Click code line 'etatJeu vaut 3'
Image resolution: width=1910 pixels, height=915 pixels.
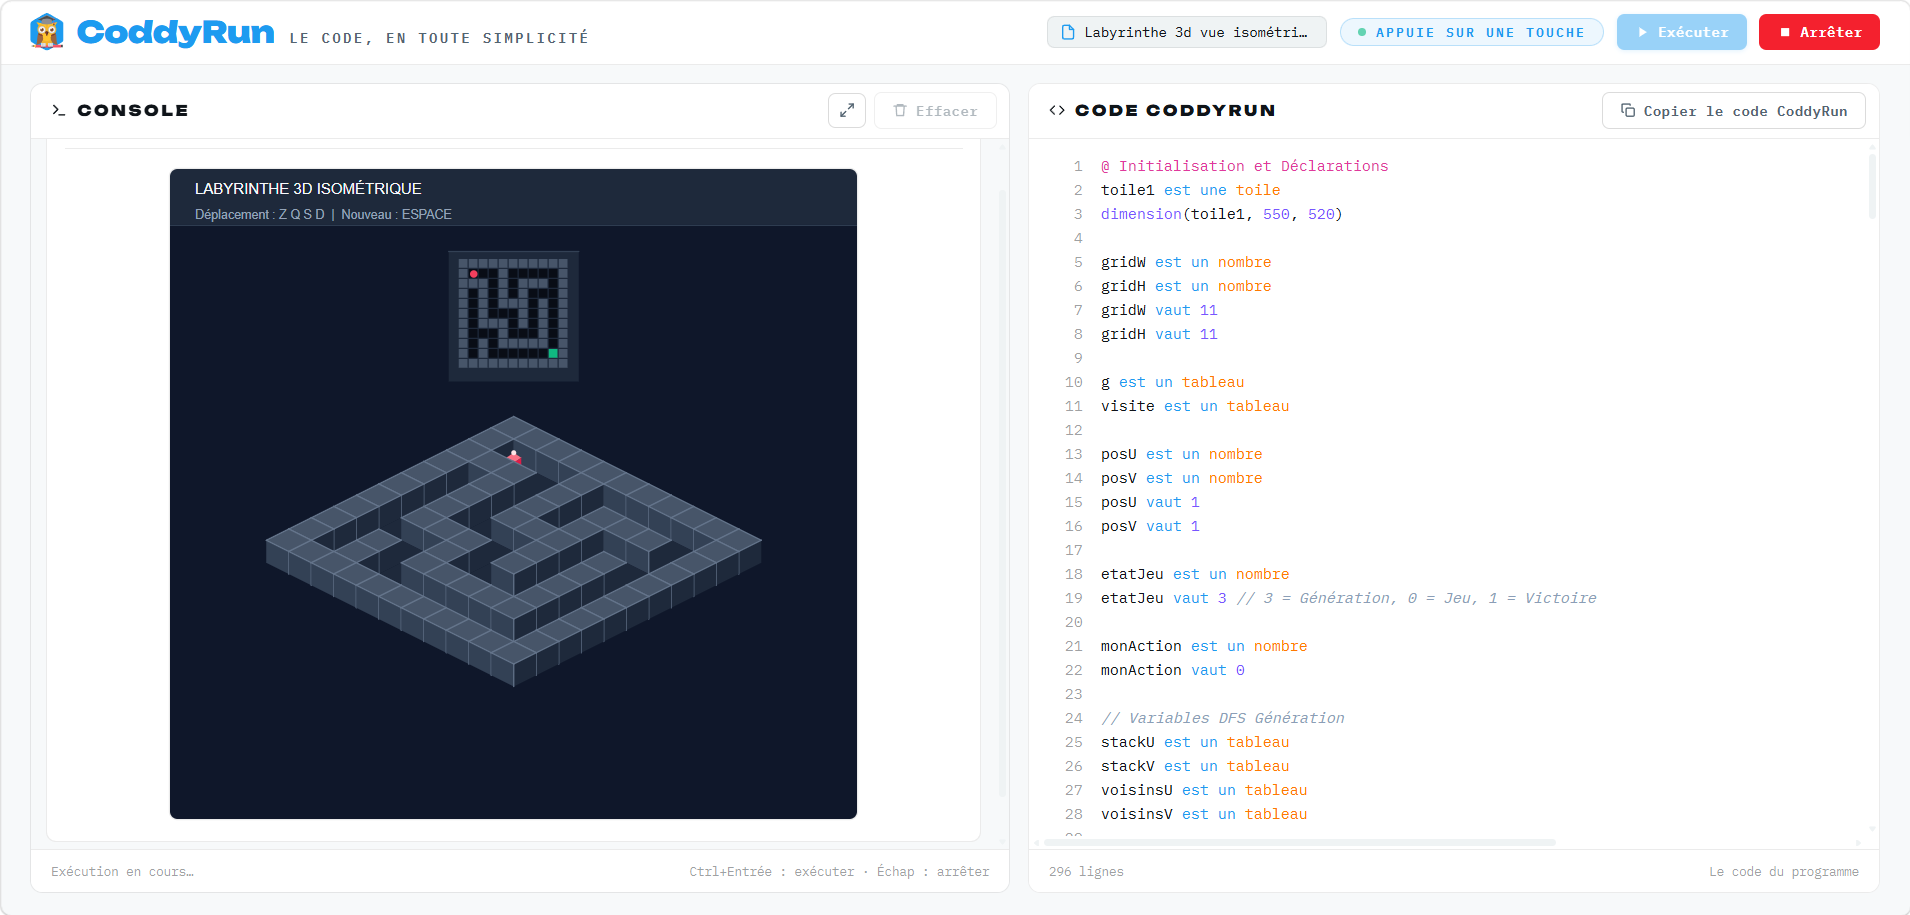(x=1164, y=598)
